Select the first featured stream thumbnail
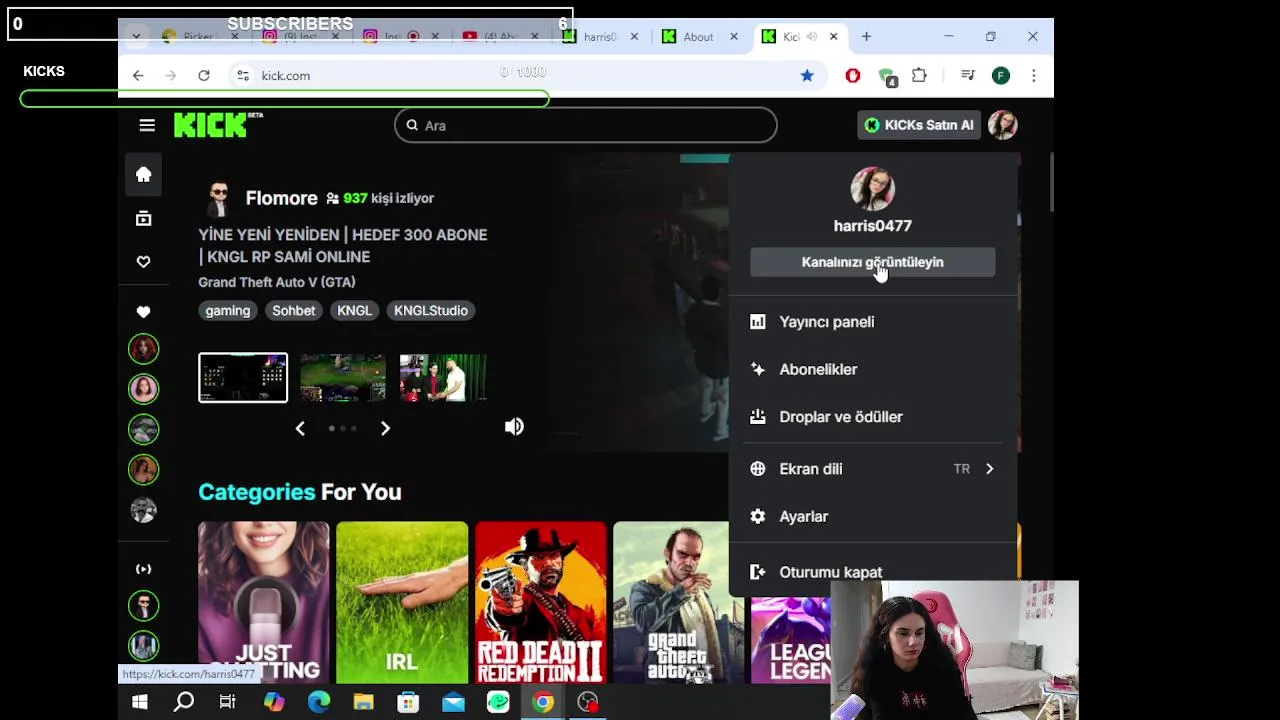This screenshot has width=1280, height=720. coord(243,378)
